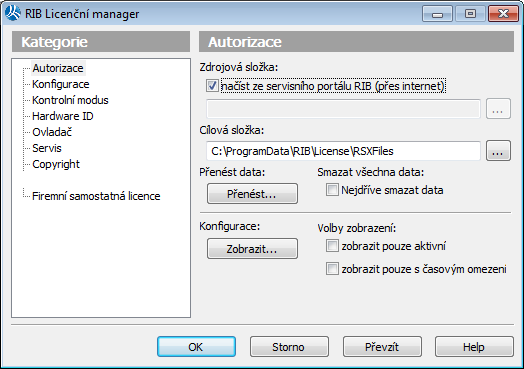Click the Volby zobrazení label
524x369 pixels.
(x=357, y=229)
